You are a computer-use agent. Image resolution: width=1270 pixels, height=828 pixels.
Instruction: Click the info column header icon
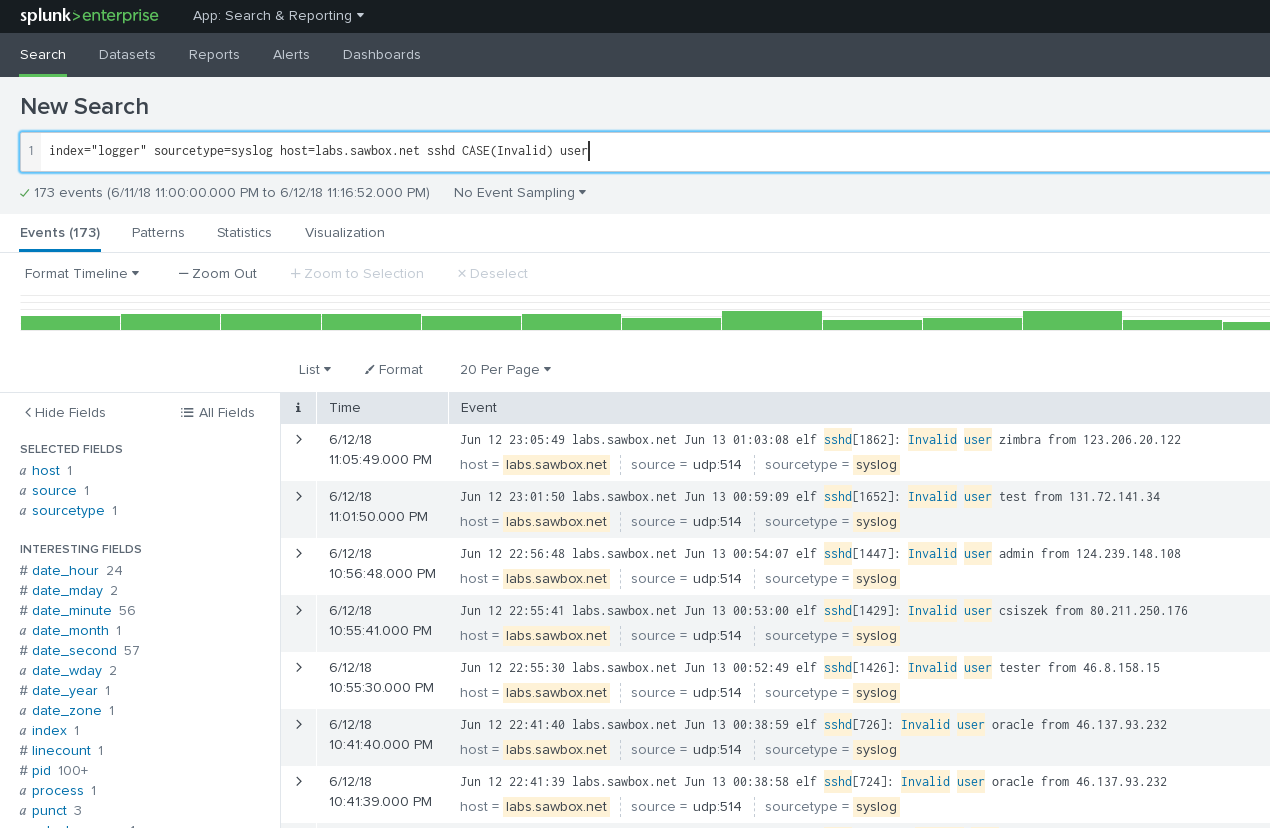click(x=298, y=408)
